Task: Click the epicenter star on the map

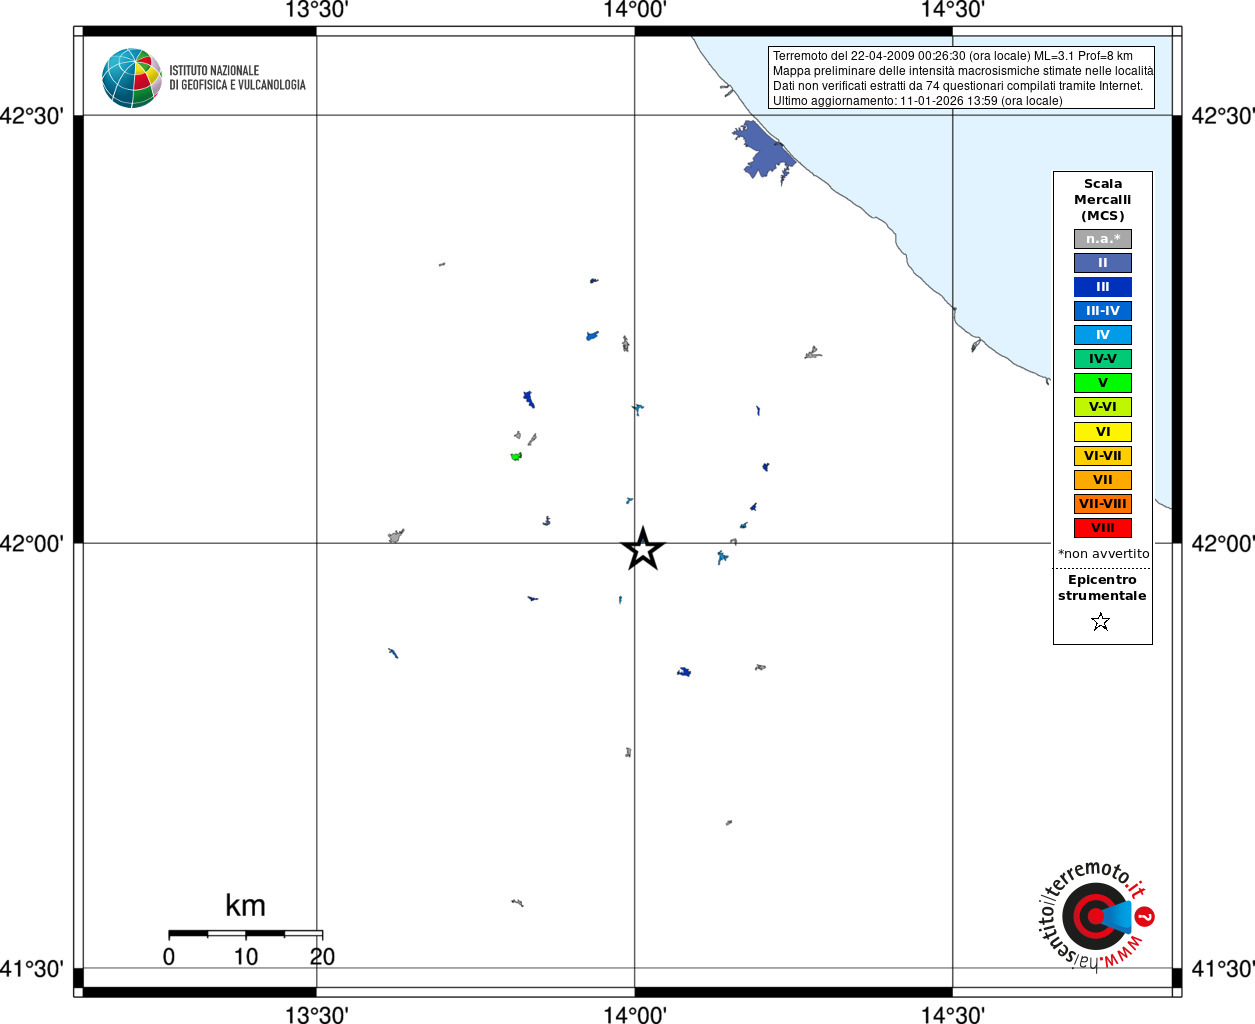Action: 643,549
